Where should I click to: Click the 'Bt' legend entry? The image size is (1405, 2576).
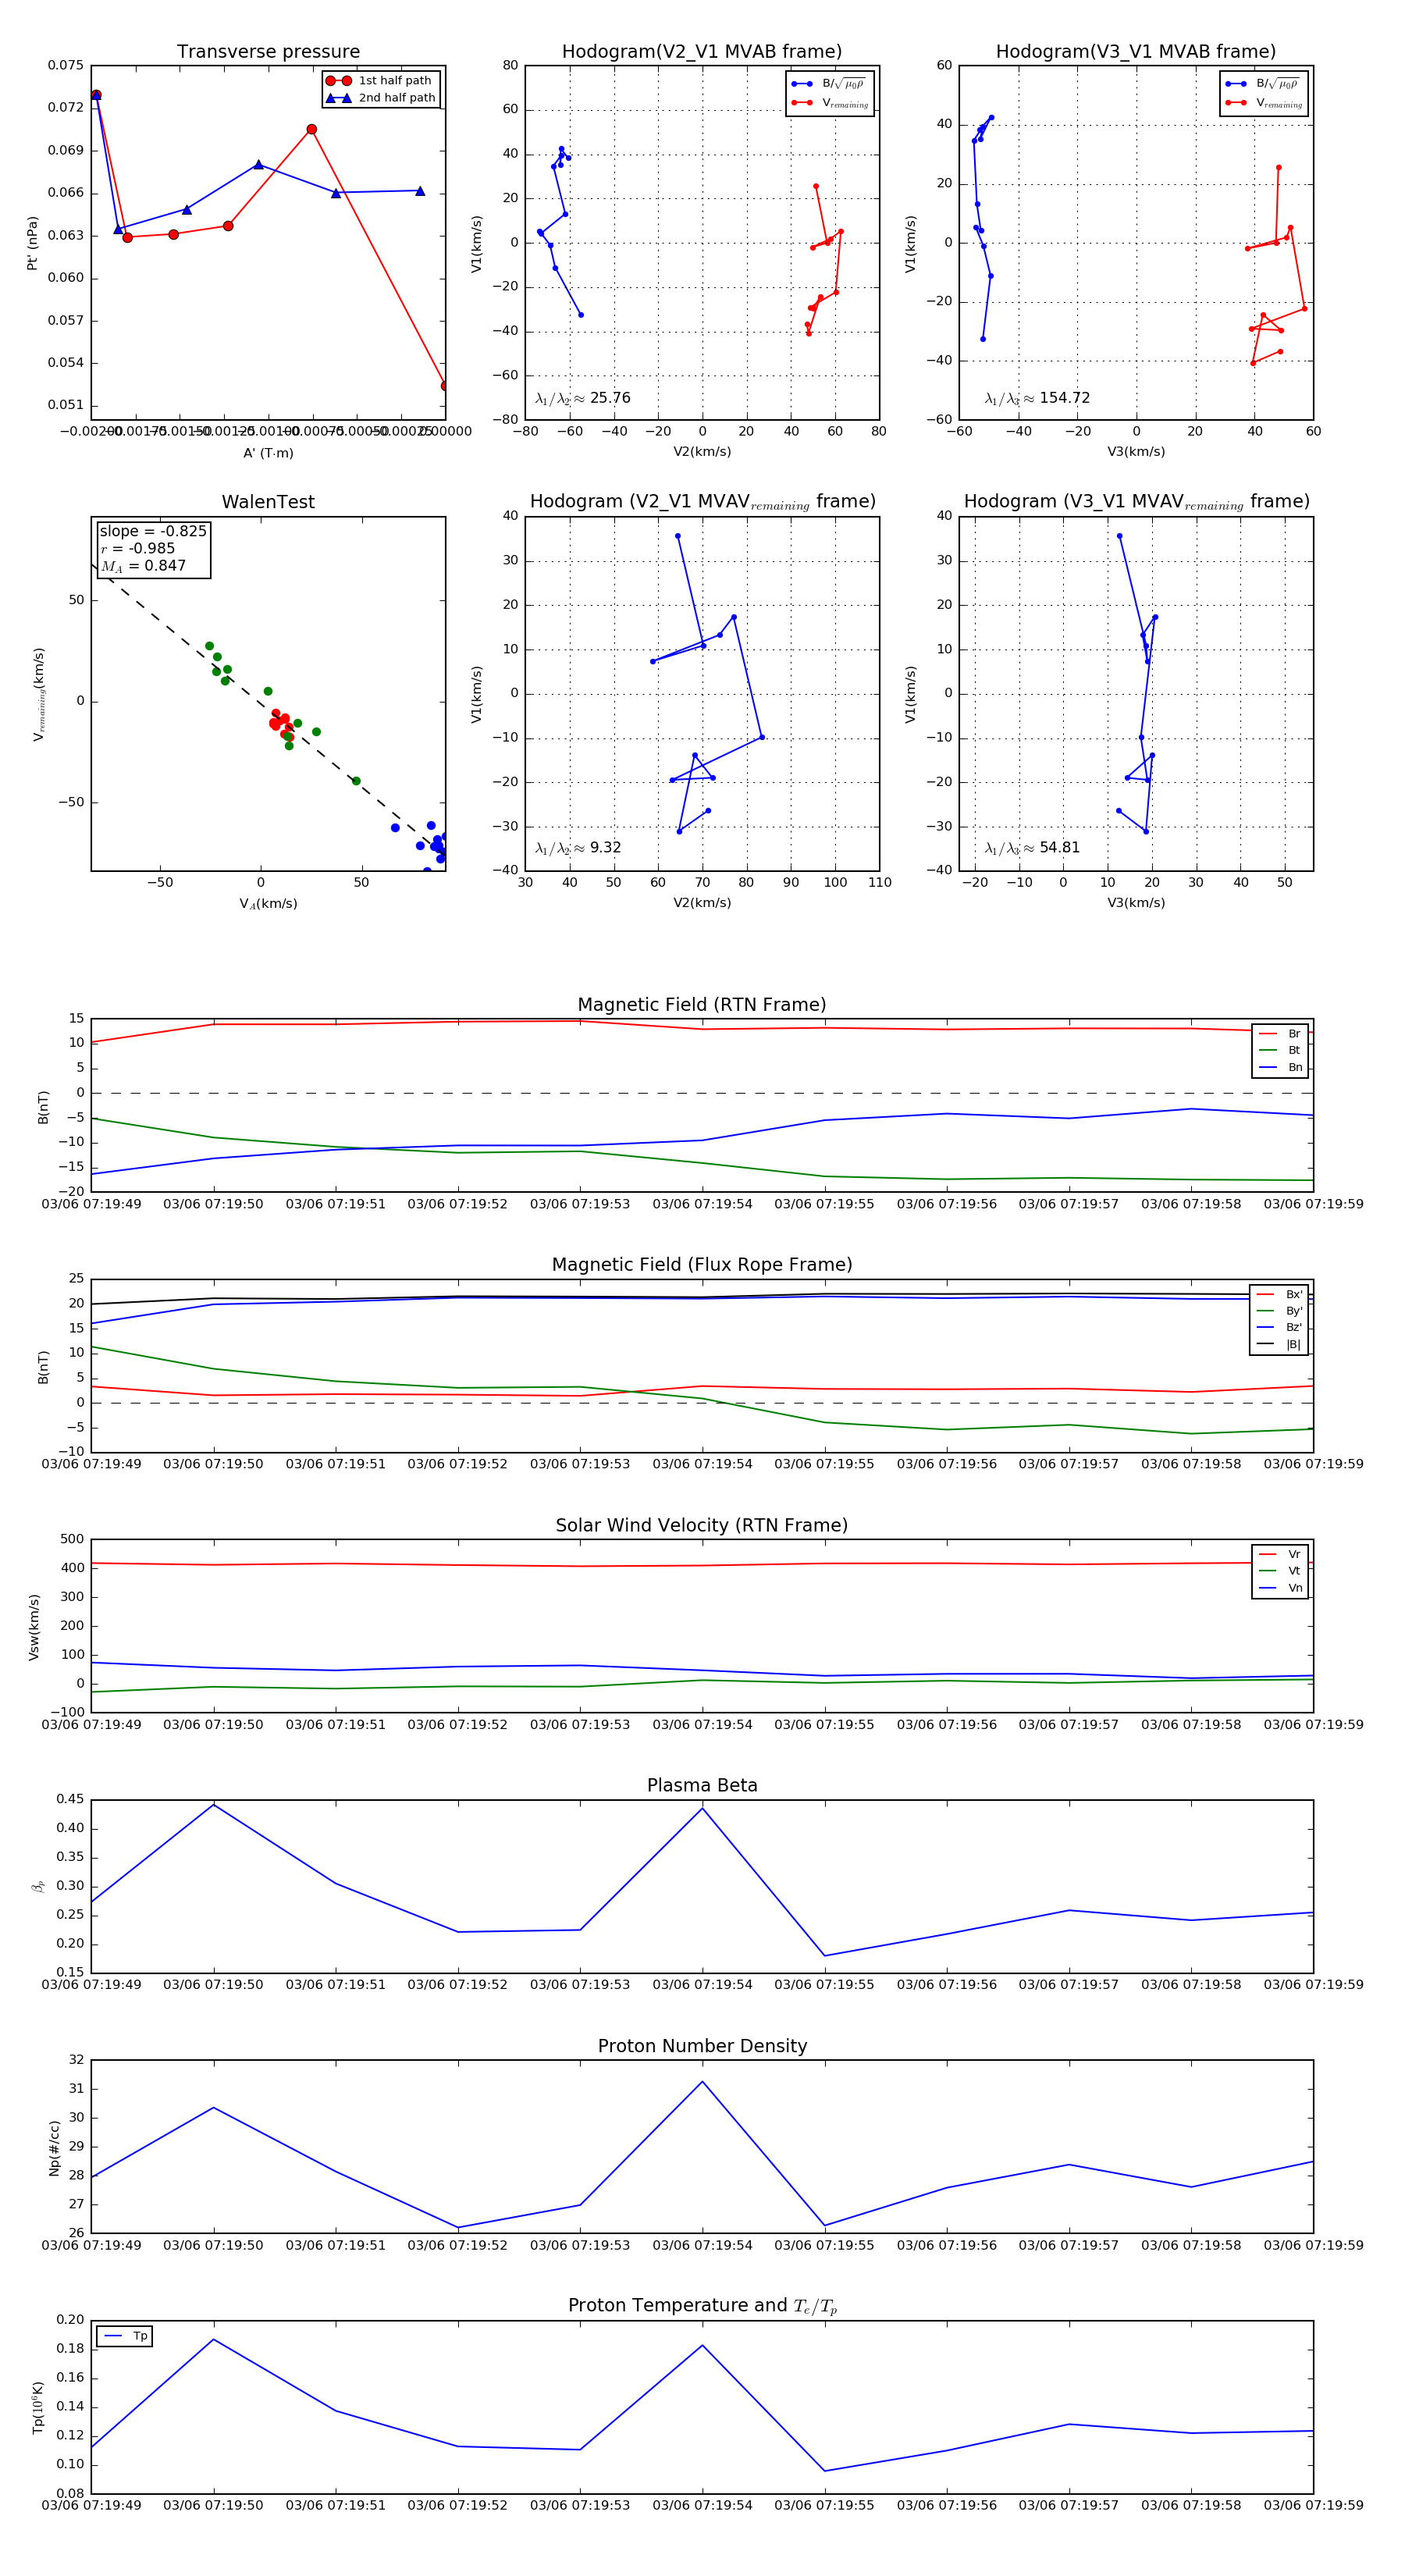click(x=1281, y=1050)
